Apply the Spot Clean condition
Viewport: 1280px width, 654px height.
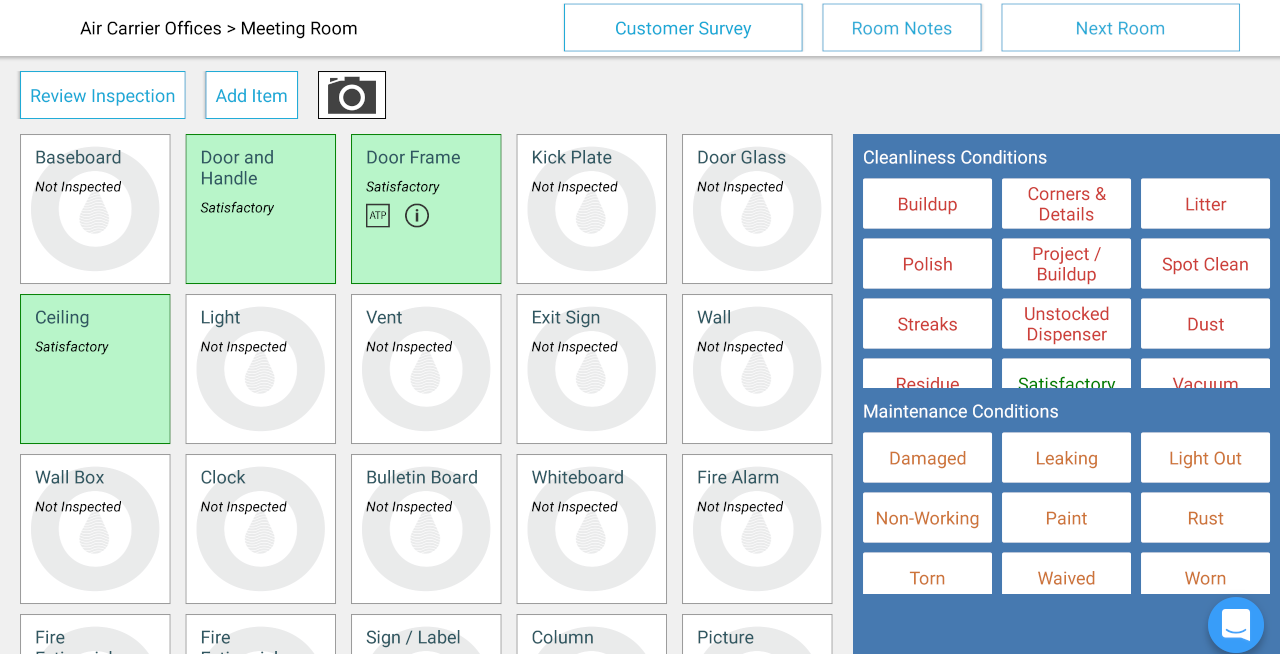[x=1205, y=264]
